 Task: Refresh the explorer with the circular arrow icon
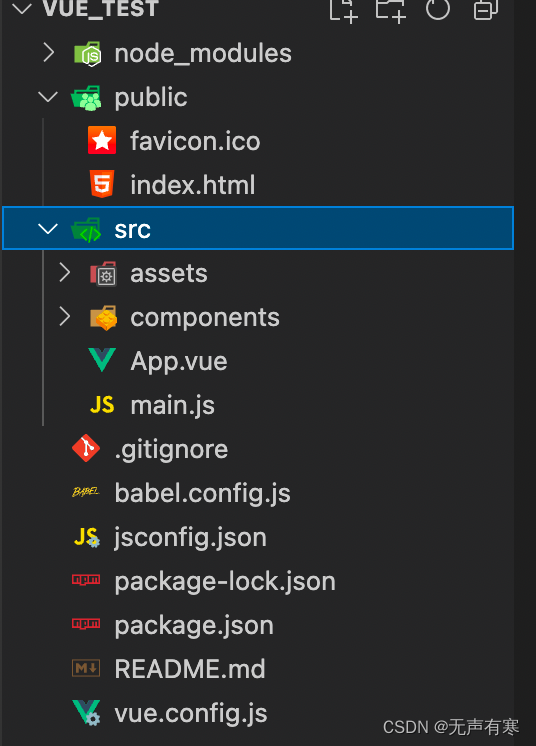coord(438,9)
